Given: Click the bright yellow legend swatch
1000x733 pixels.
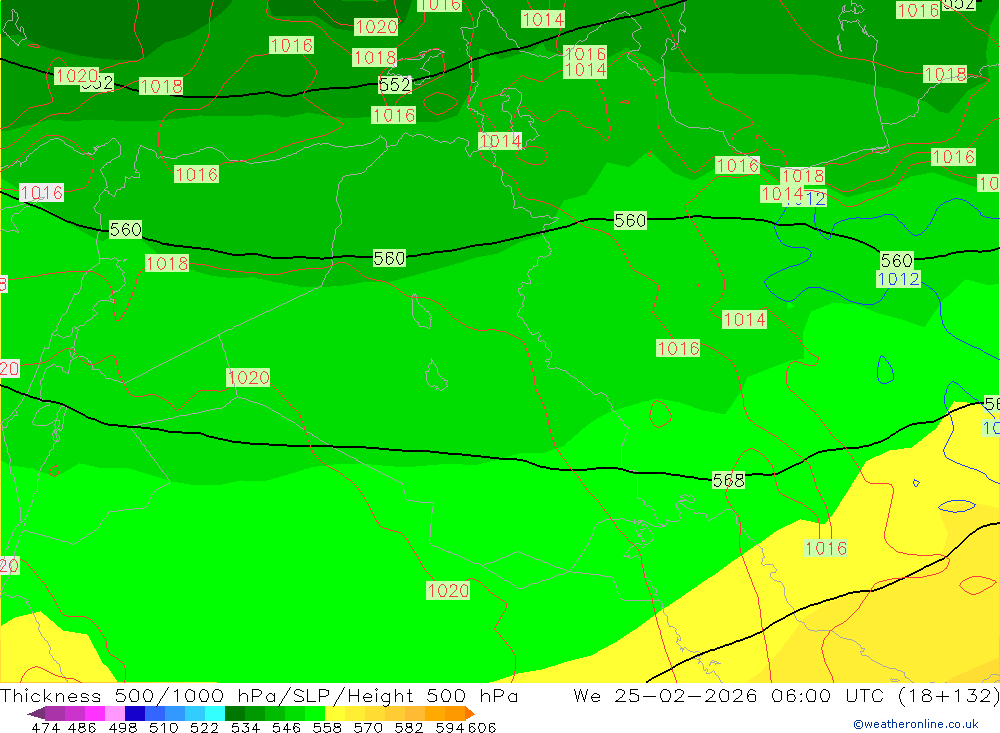Looking at the screenshot, I should coord(335,713).
